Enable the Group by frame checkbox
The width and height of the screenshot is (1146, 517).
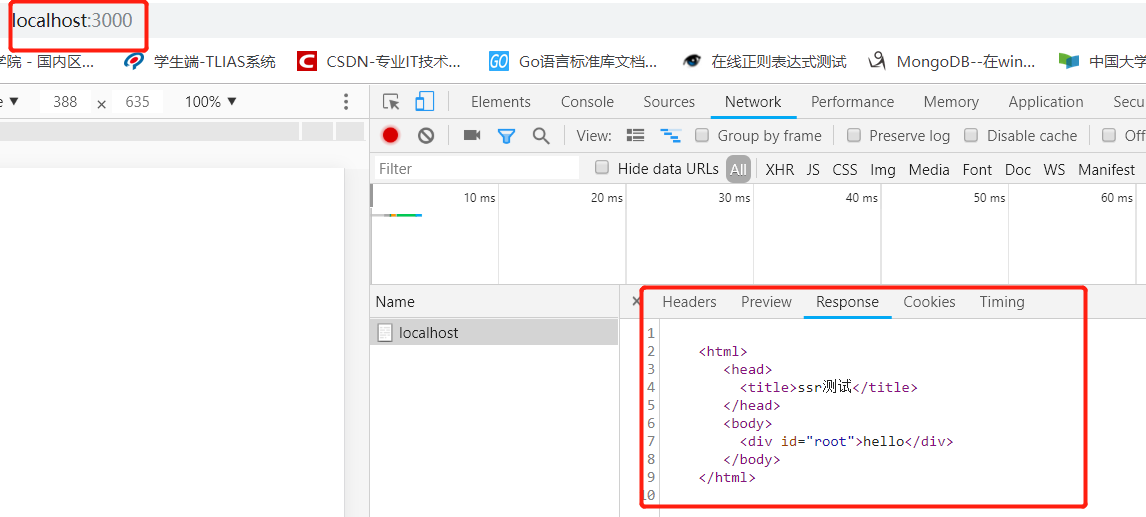[x=702, y=135]
